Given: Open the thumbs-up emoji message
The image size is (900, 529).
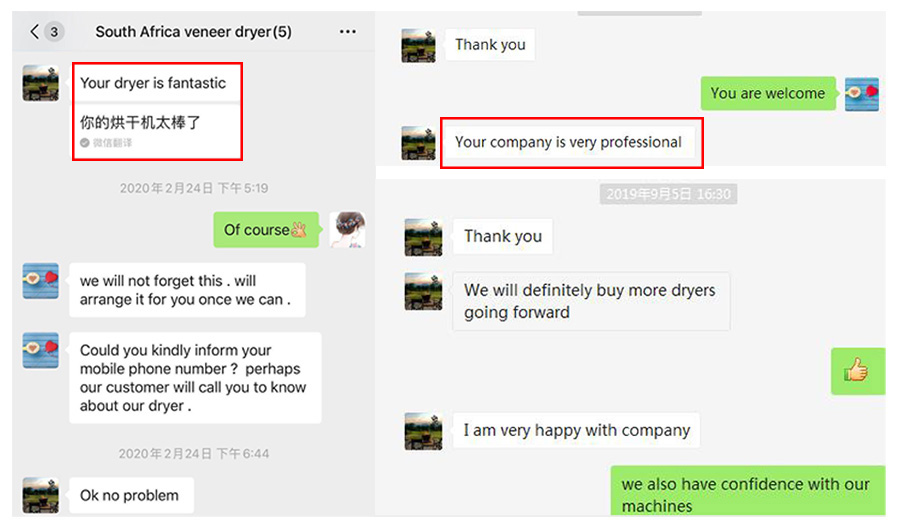Looking at the screenshot, I should pos(858,371).
